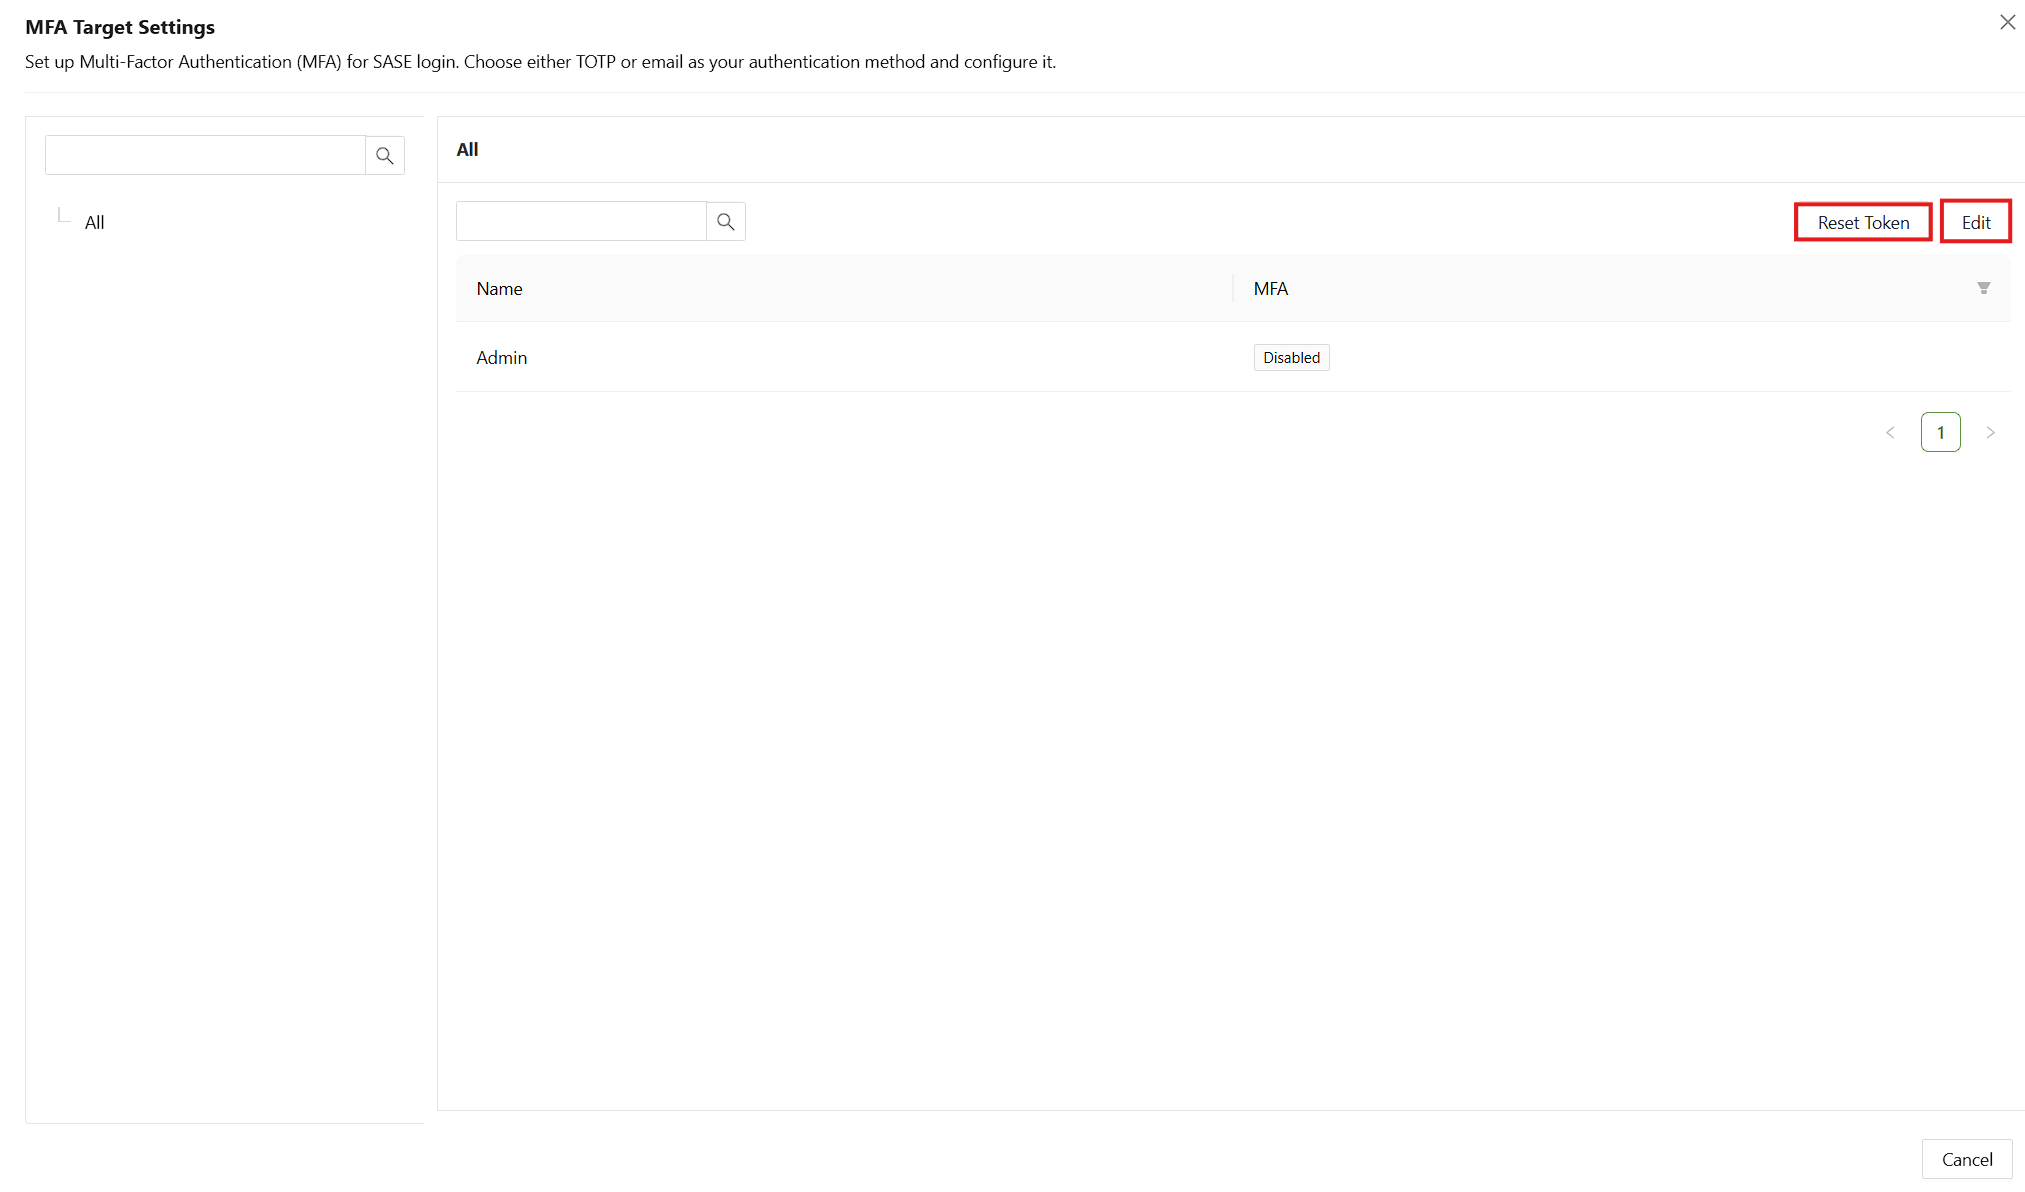The height and width of the screenshot is (1192, 2025).
Task: Click the Name column header
Action: 499,289
